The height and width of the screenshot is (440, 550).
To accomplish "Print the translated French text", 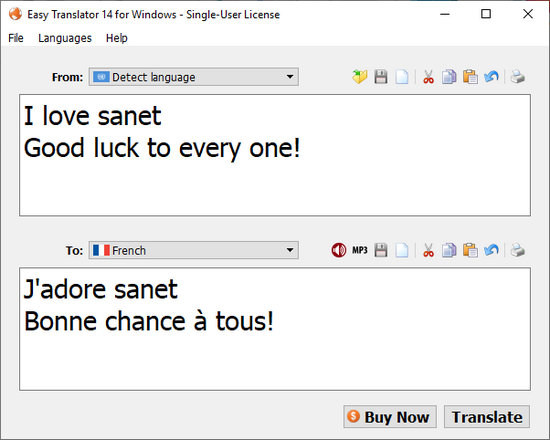I will coord(518,250).
